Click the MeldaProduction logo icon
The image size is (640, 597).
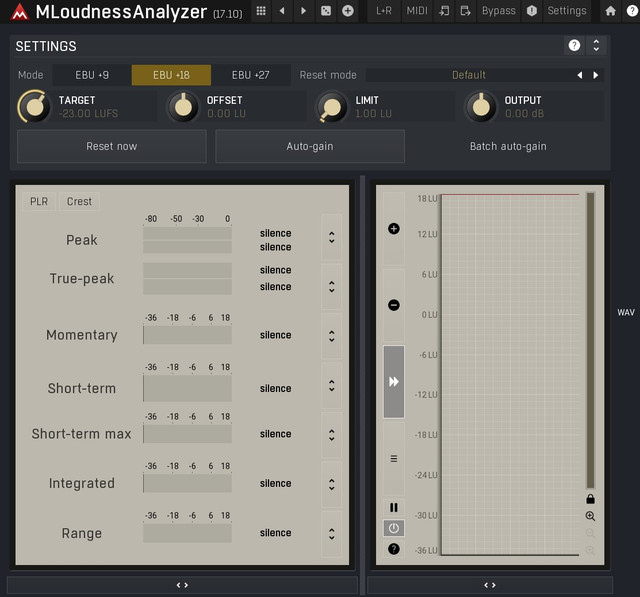19,11
